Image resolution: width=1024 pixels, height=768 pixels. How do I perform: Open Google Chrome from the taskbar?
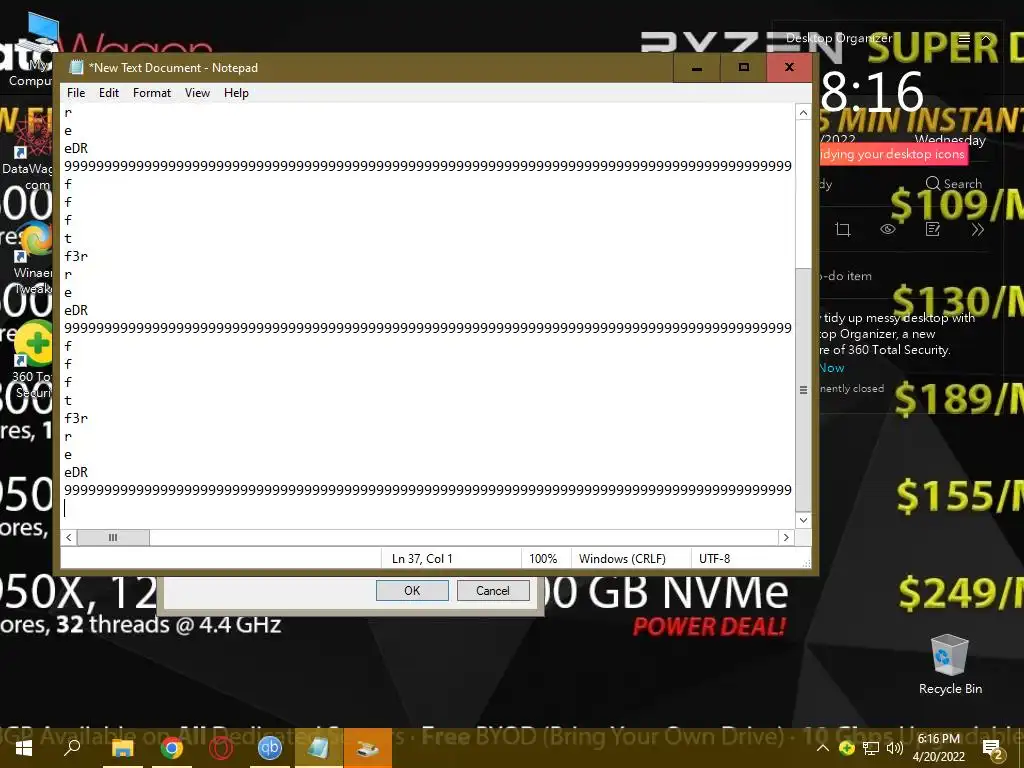pos(172,748)
